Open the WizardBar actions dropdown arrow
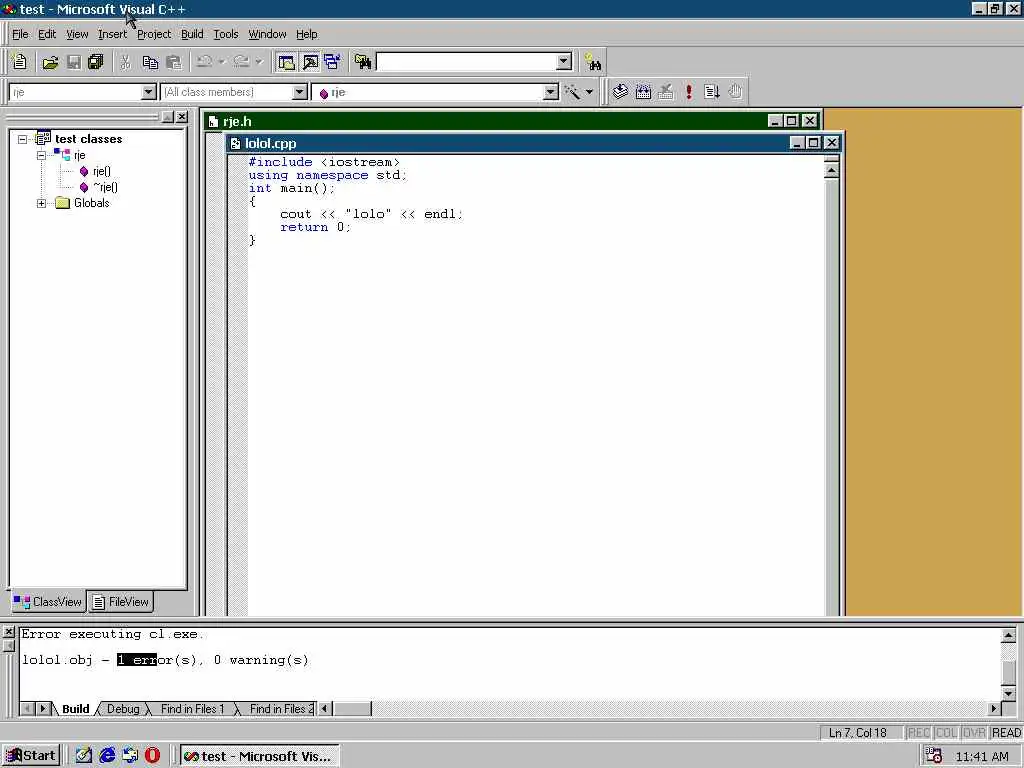The height and width of the screenshot is (768, 1024). click(x=589, y=92)
